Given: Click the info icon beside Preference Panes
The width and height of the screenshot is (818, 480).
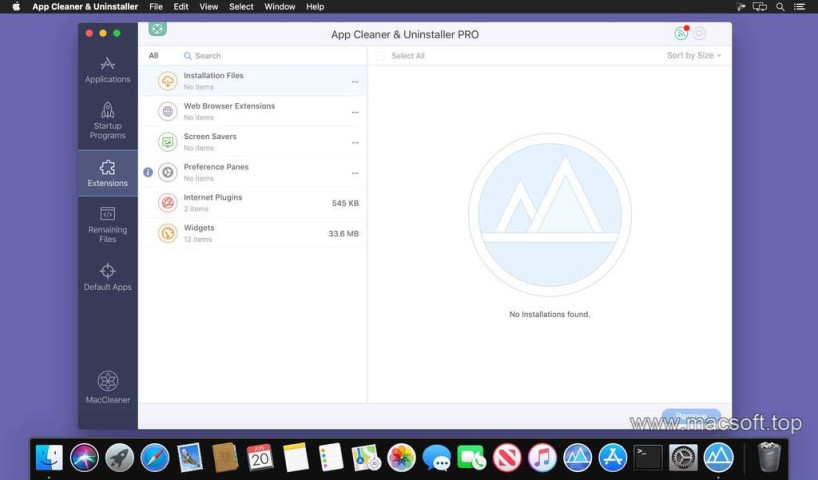Looking at the screenshot, I should 148,172.
